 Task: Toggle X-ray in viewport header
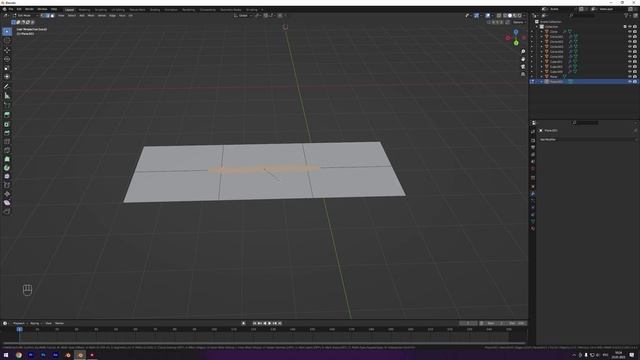click(498, 16)
